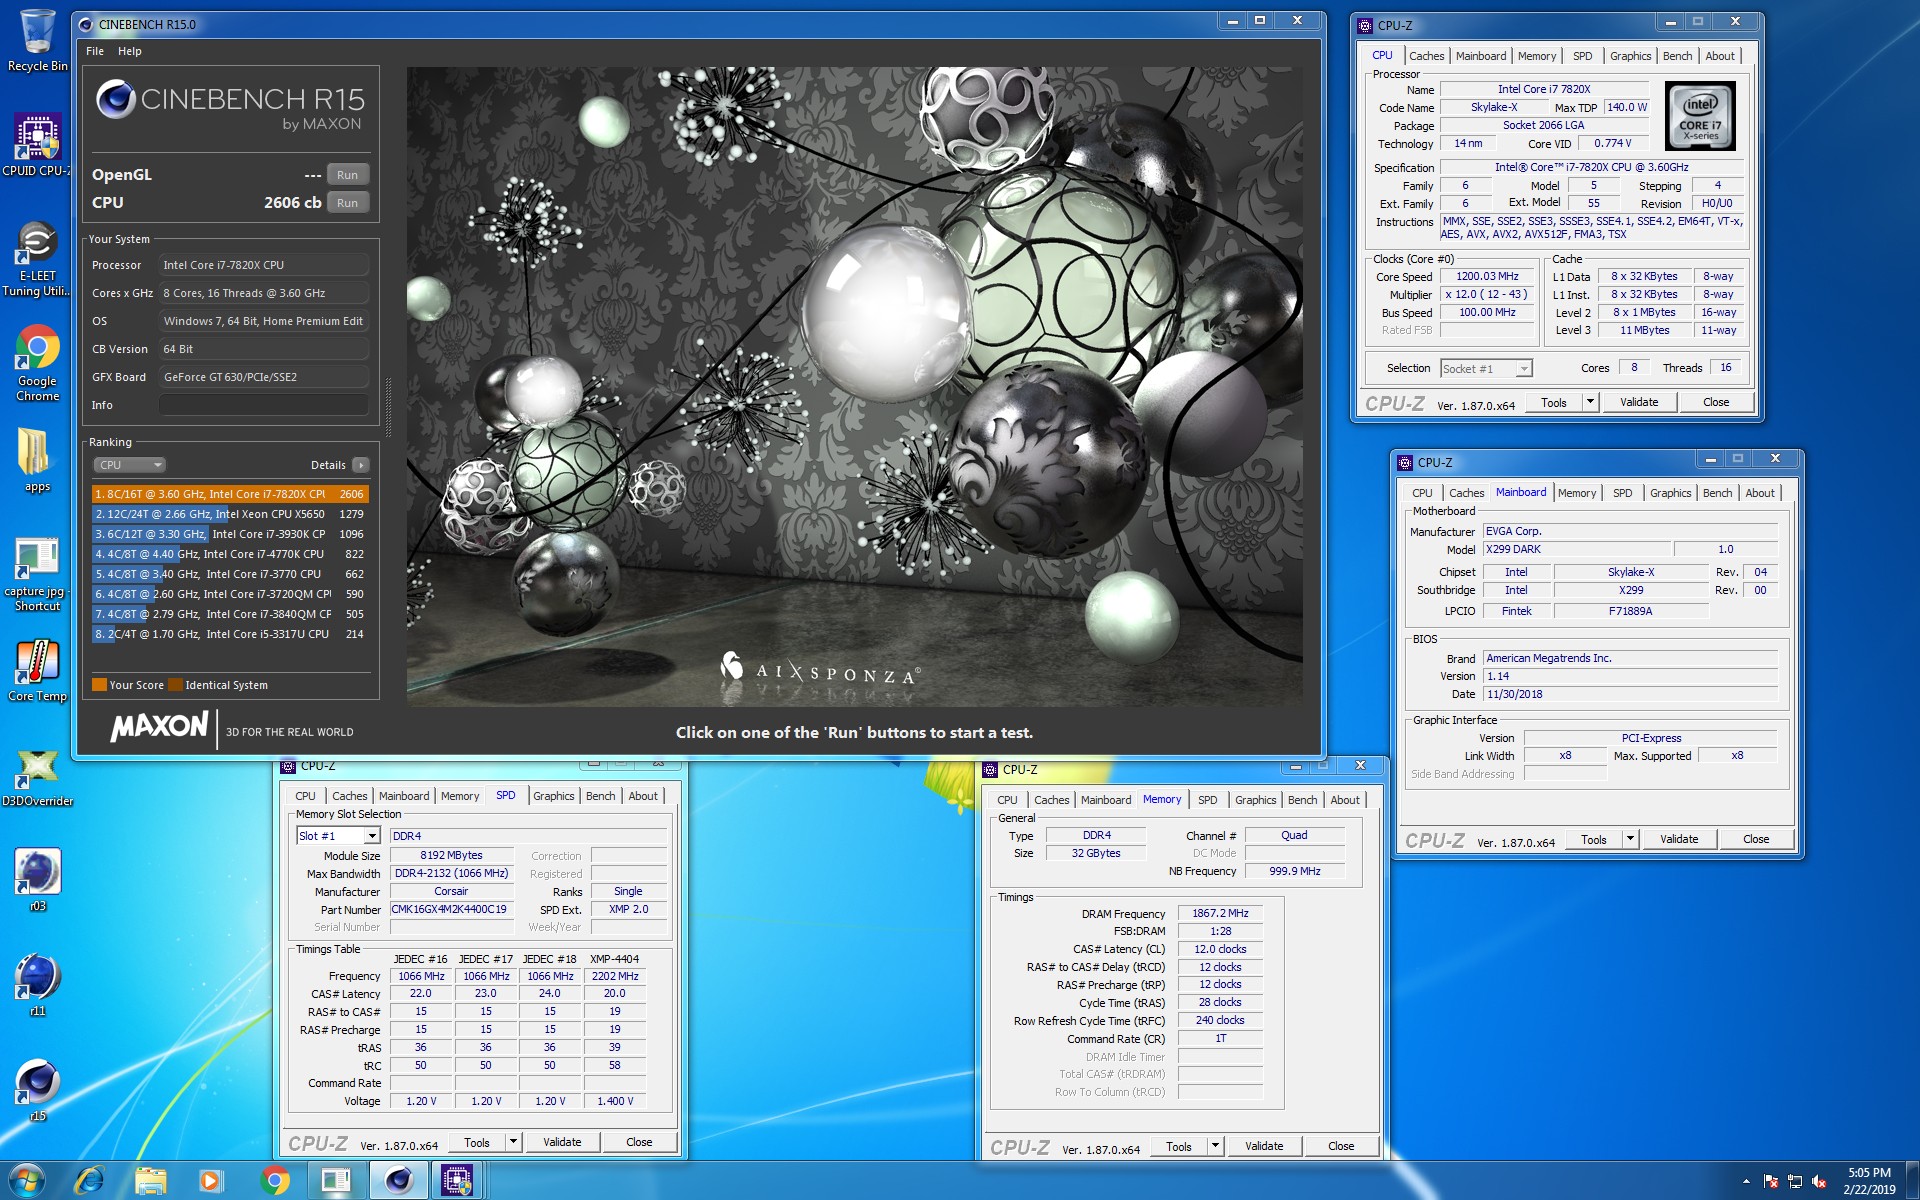Image resolution: width=1920 pixels, height=1200 pixels.
Task: Run the OpenGL benchmark
Action: 347,175
